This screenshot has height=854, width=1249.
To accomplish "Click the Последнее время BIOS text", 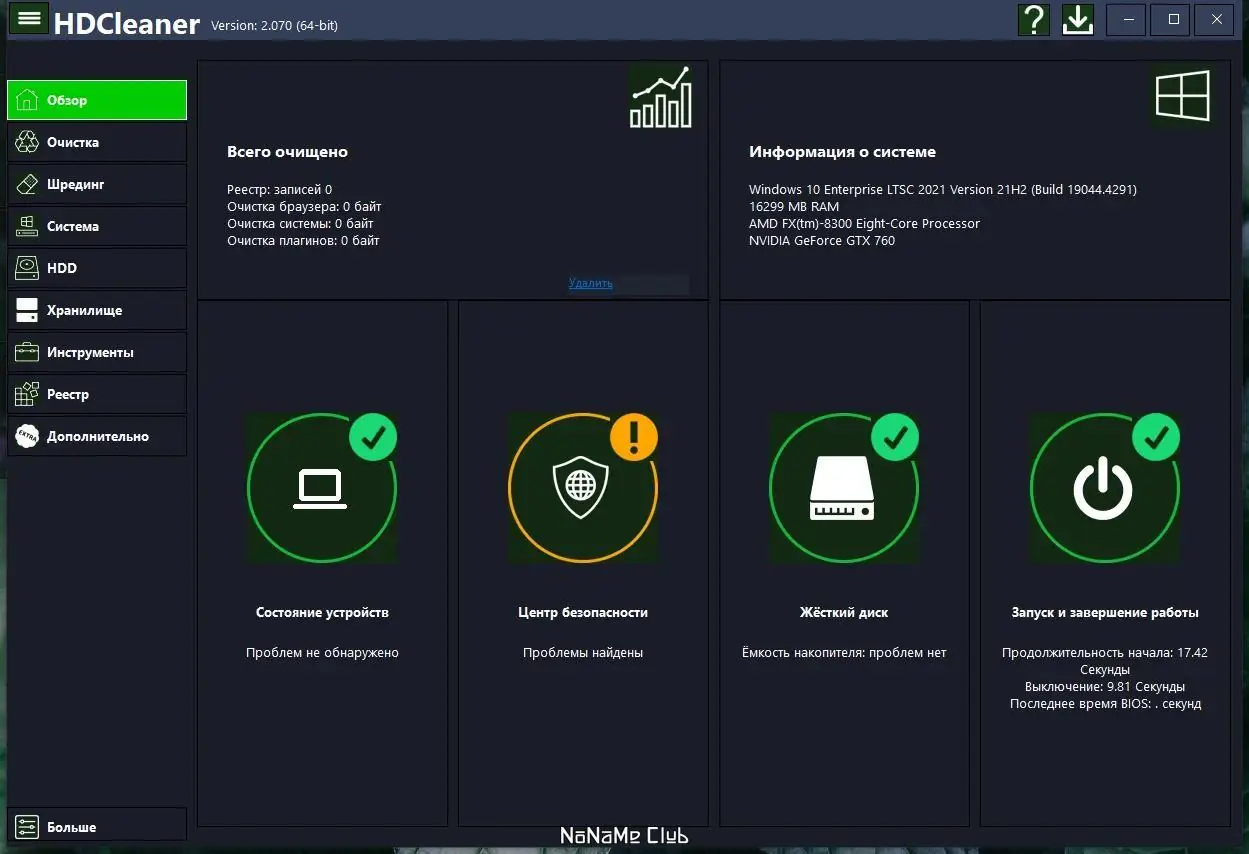I will [1105, 703].
